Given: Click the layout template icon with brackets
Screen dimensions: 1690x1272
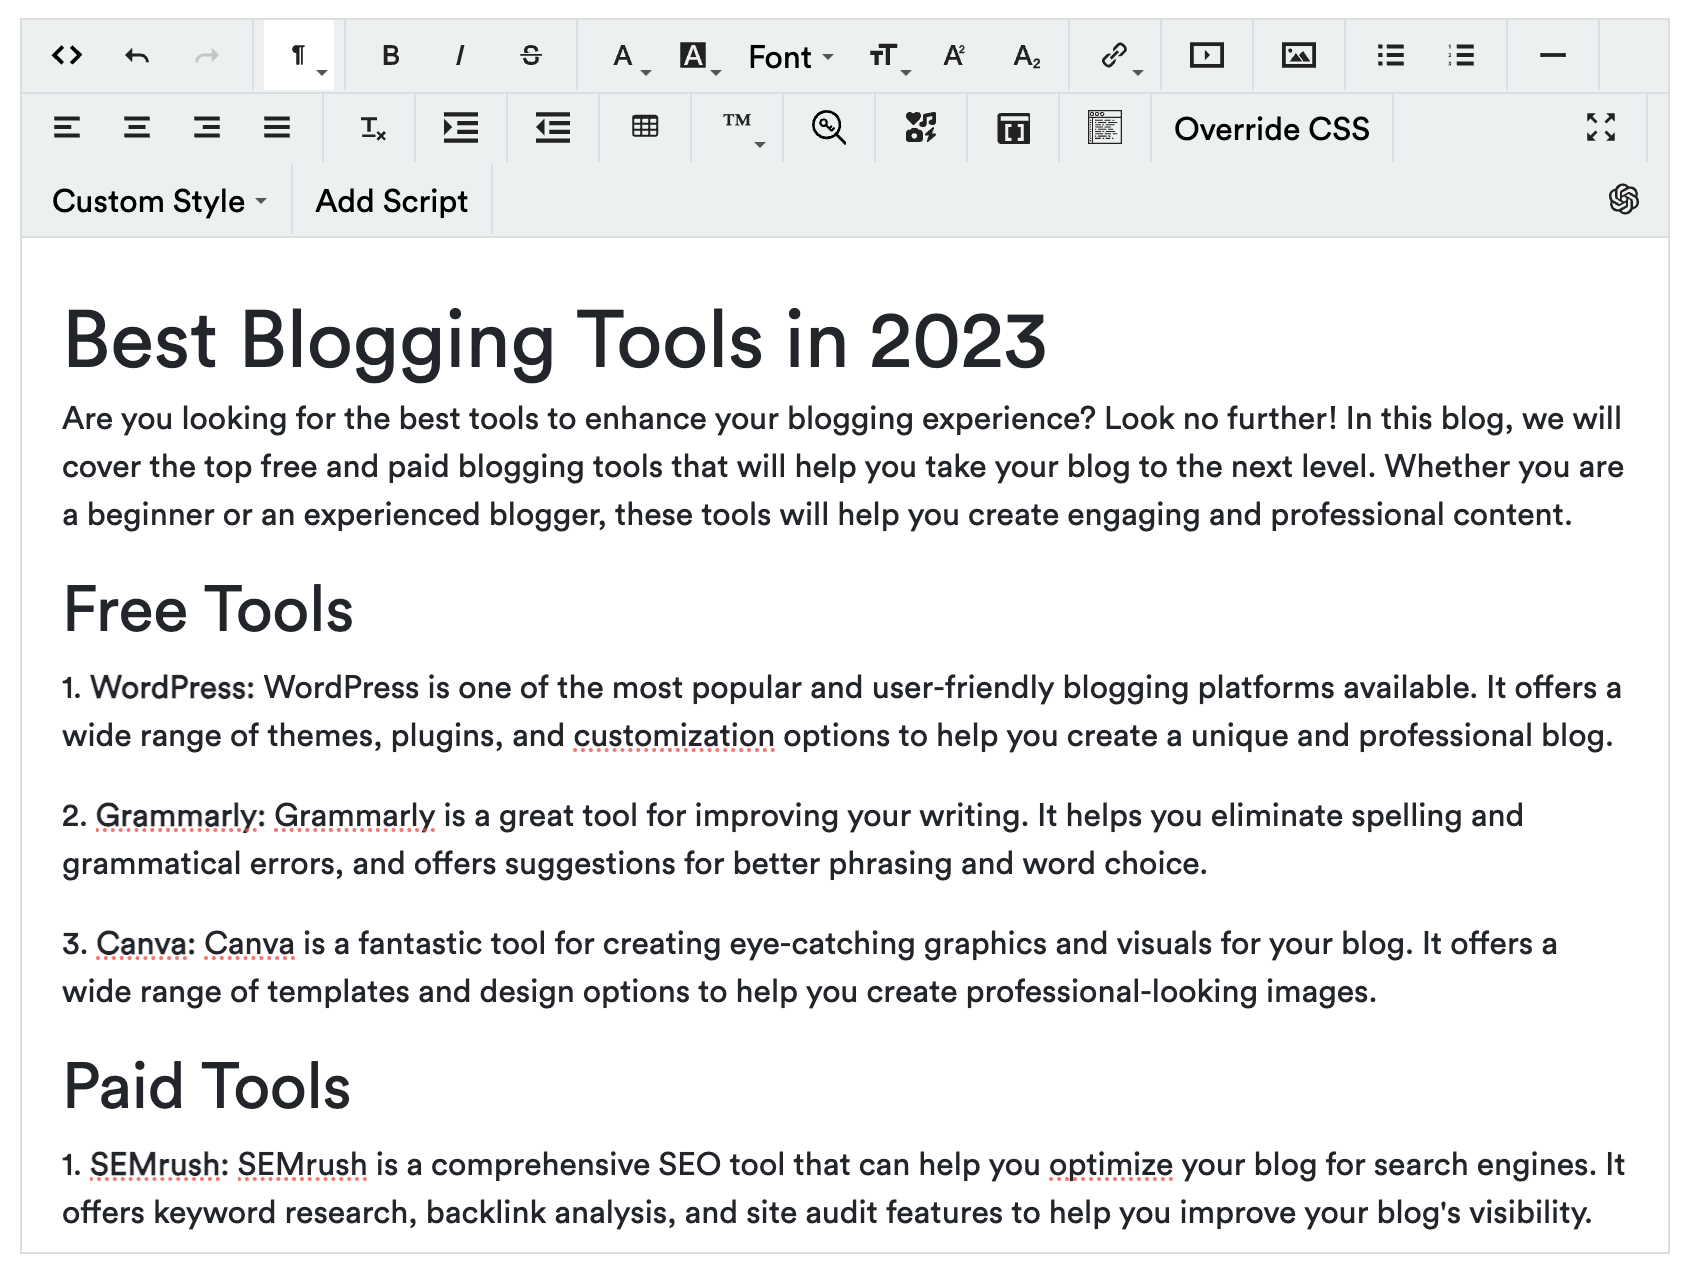Looking at the screenshot, I should [1013, 128].
